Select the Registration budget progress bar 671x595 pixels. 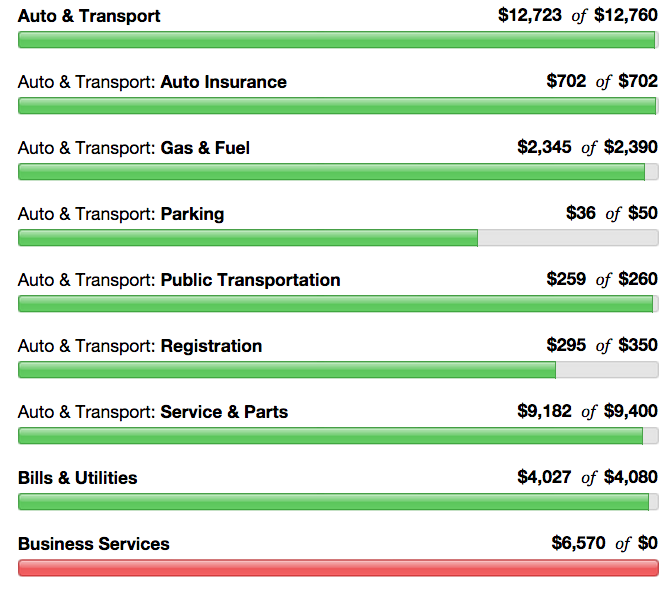coord(338,370)
